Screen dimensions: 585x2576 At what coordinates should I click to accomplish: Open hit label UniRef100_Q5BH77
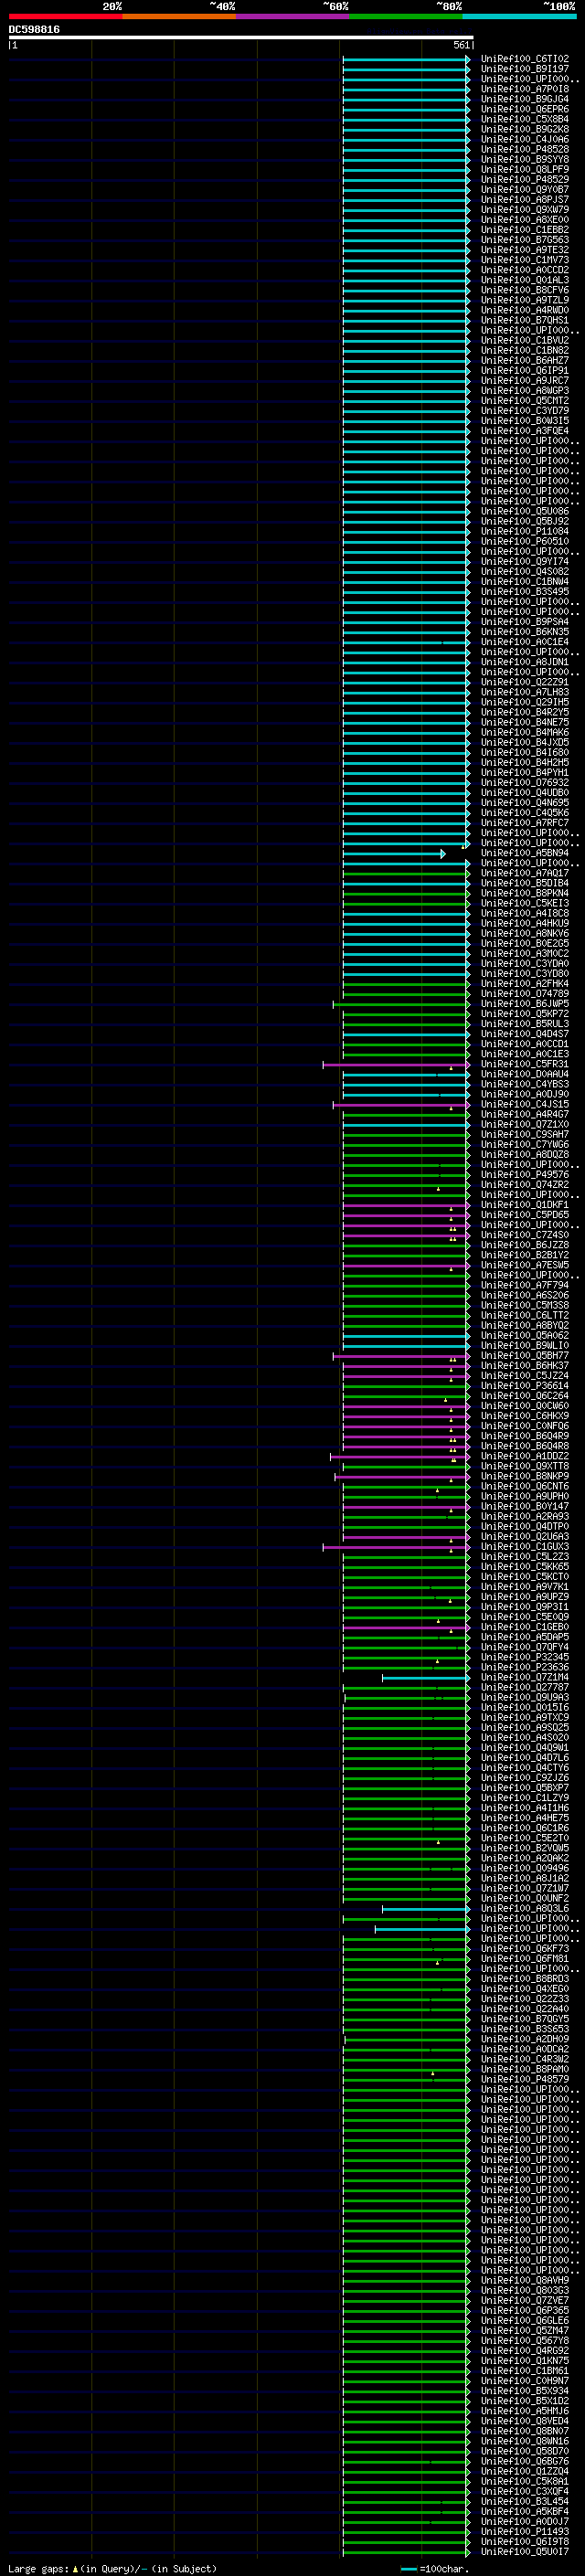point(524,1356)
